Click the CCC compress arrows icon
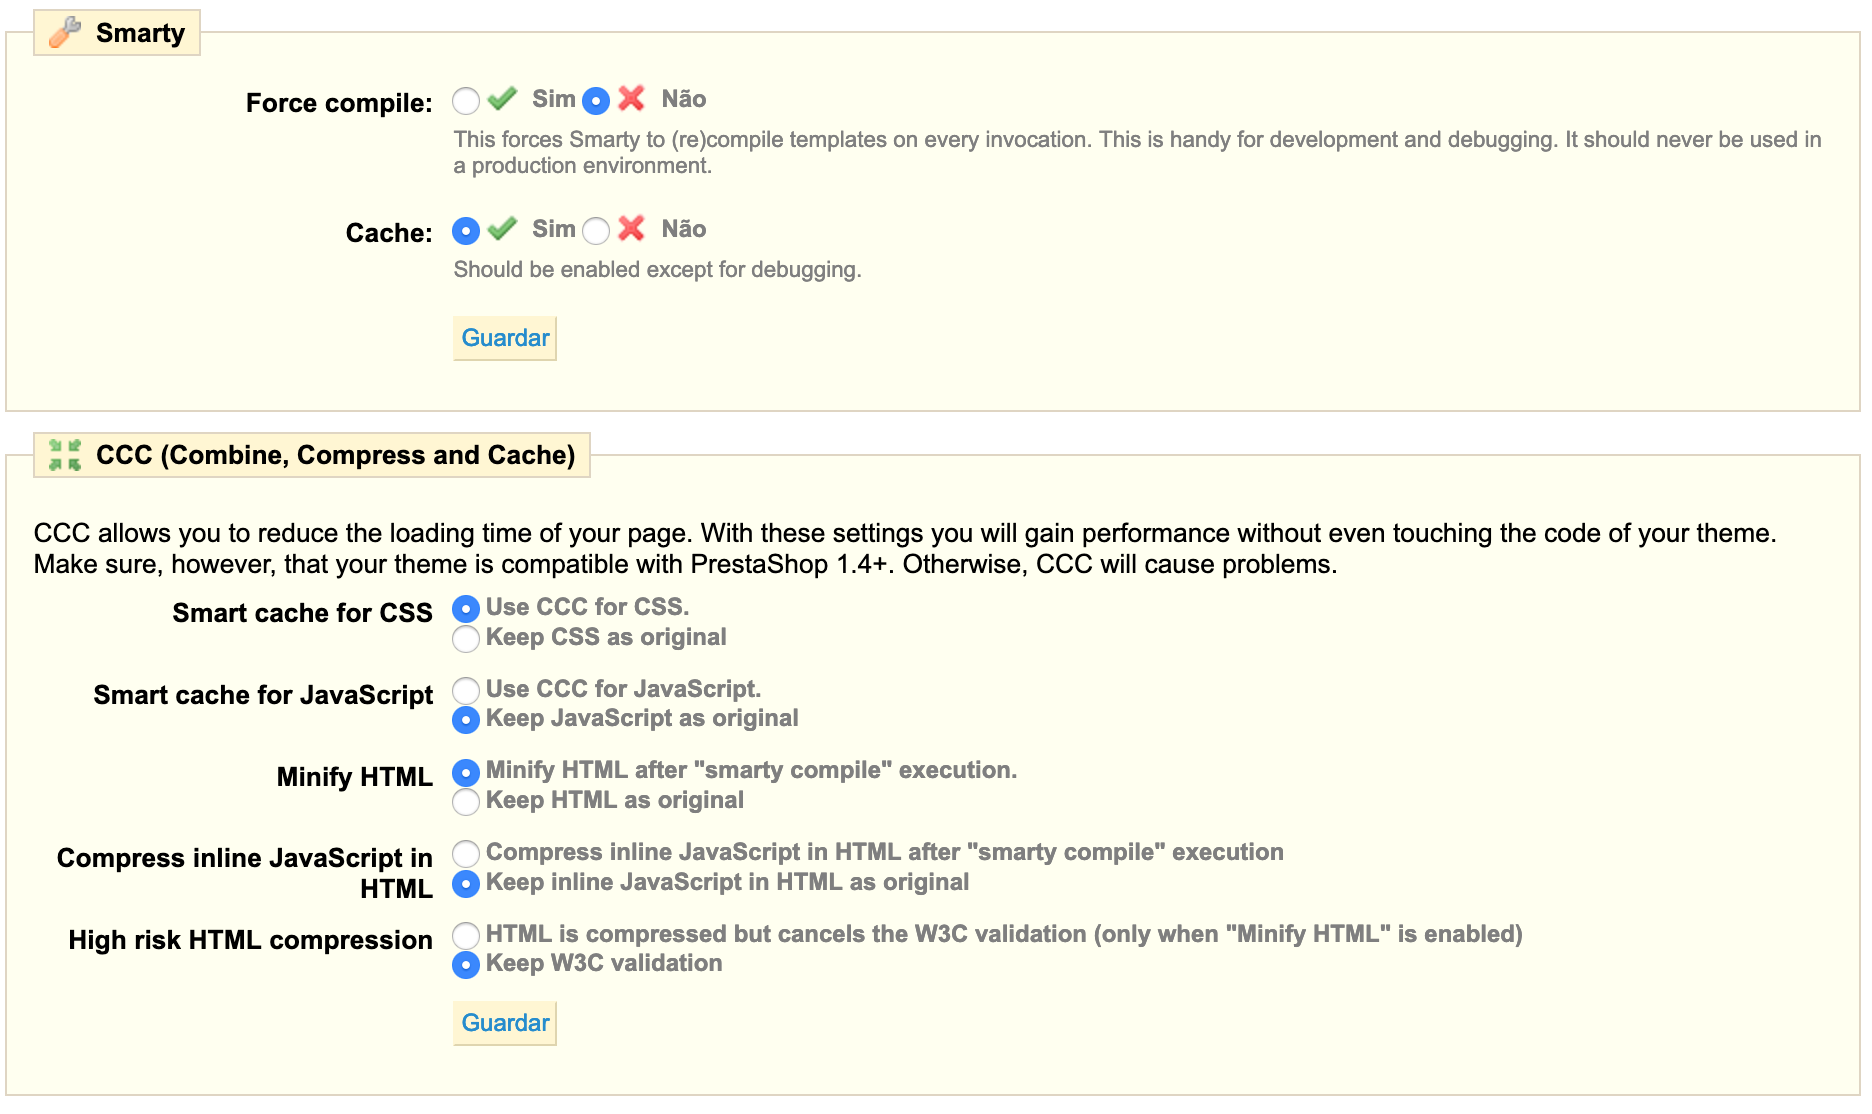The height and width of the screenshot is (1114, 1872). pyautogui.click(x=65, y=455)
